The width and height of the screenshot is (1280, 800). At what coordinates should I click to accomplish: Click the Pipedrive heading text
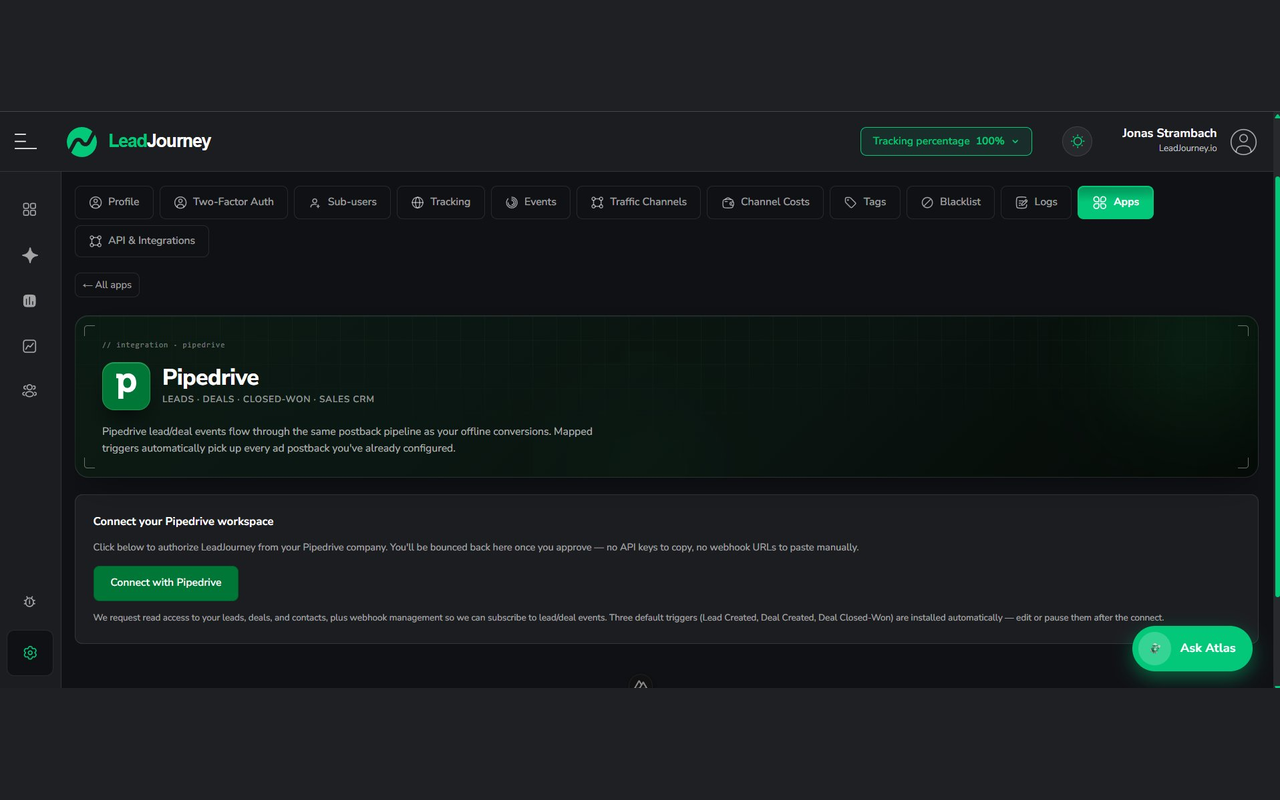211,377
